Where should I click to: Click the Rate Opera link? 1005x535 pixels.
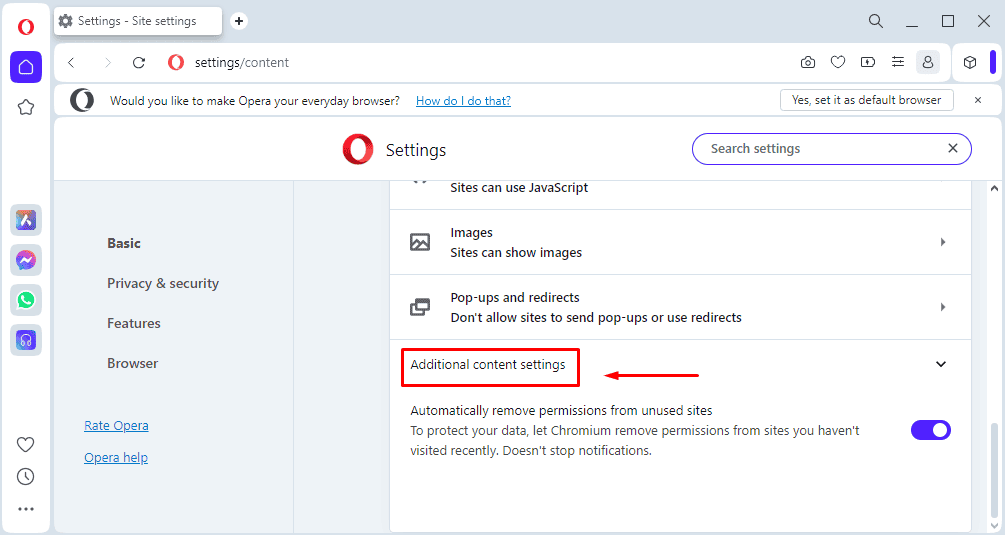click(x=116, y=425)
